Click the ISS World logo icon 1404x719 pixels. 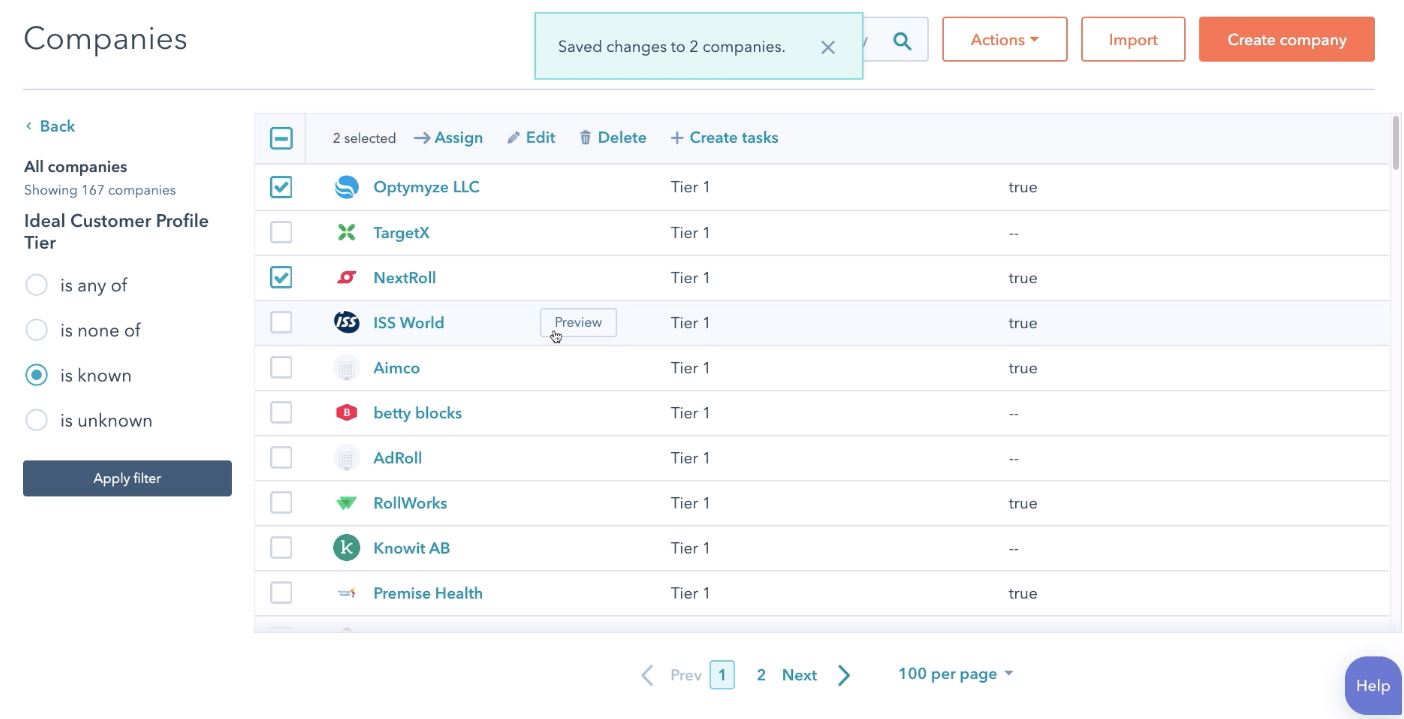click(346, 322)
